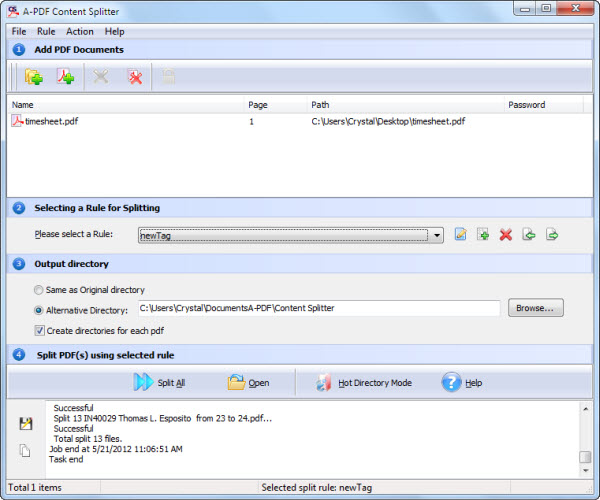
Task: Click the import rule icon
Action: coord(529,234)
